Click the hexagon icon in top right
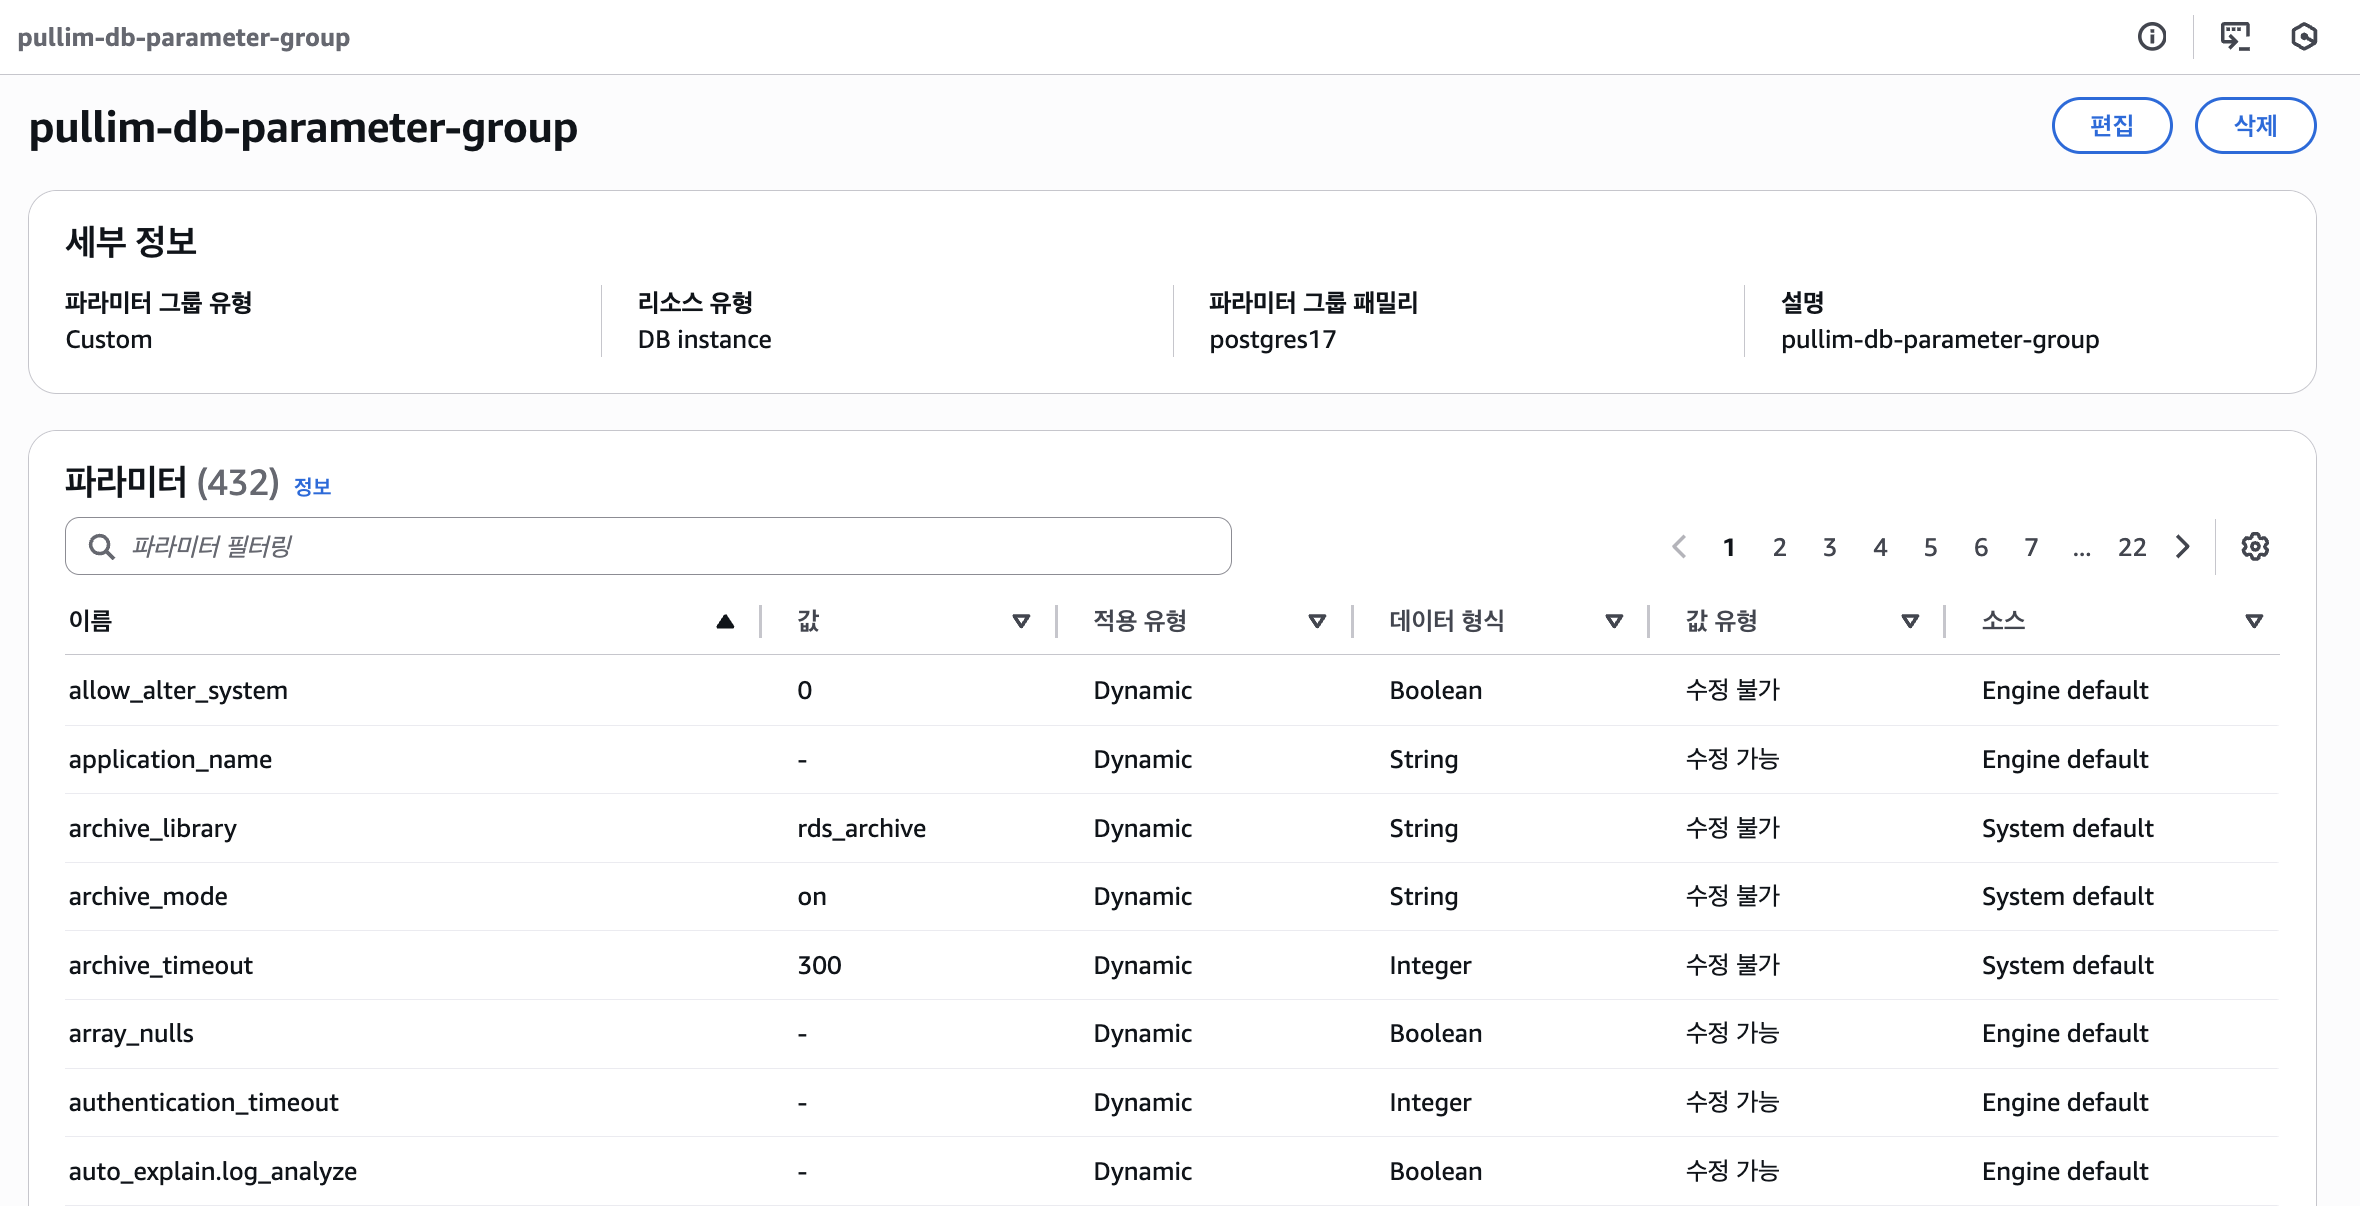This screenshot has height=1206, width=2360. point(2304,37)
